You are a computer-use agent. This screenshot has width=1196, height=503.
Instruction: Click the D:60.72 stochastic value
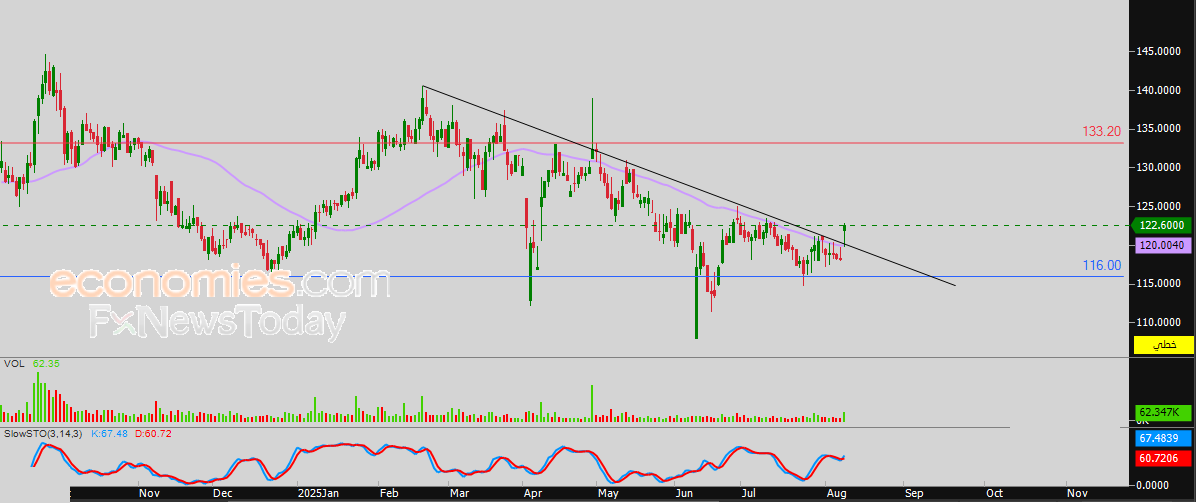[x=153, y=434]
